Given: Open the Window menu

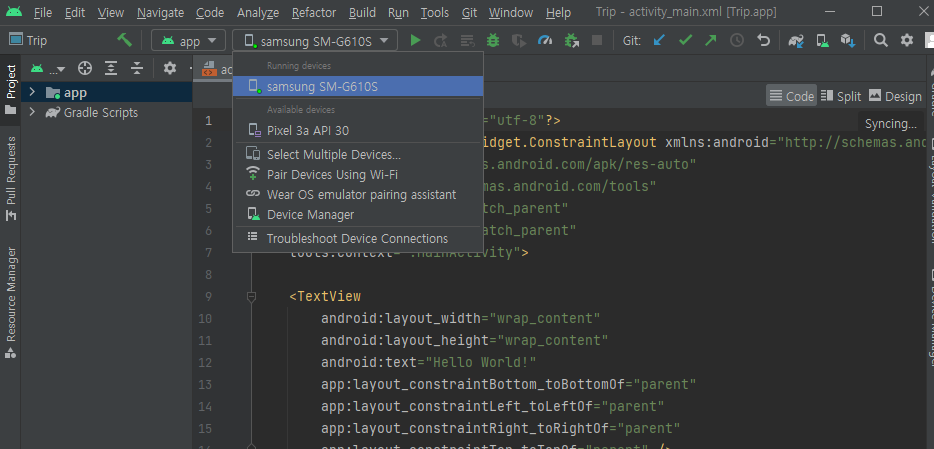Looking at the screenshot, I should 511,13.
